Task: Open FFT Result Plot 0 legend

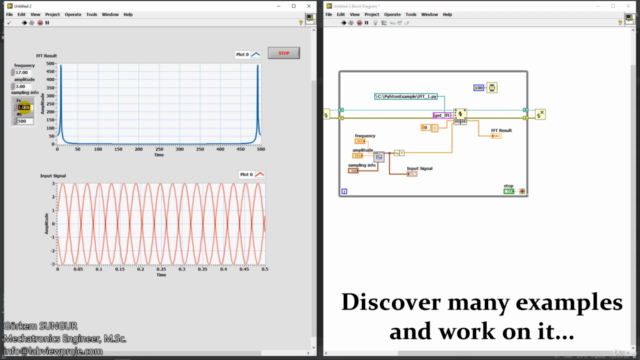Action: pyautogui.click(x=247, y=54)
